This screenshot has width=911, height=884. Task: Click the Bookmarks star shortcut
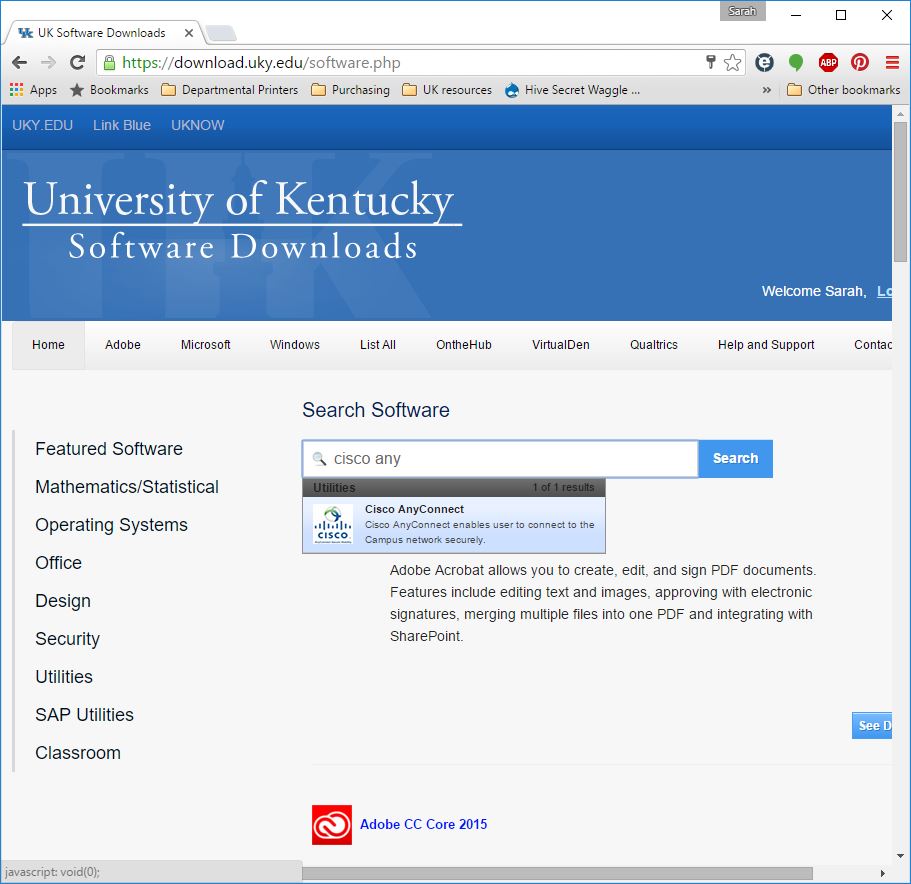109,90
